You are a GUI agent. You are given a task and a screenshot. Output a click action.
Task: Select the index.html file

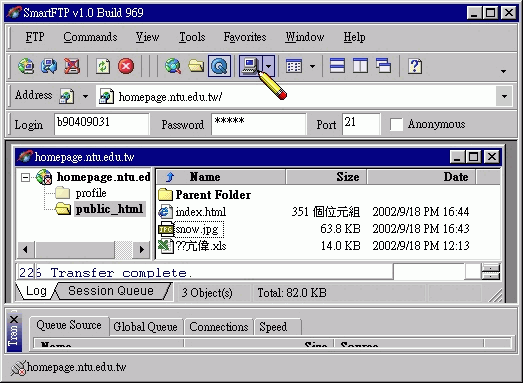[x=201, y=212]
